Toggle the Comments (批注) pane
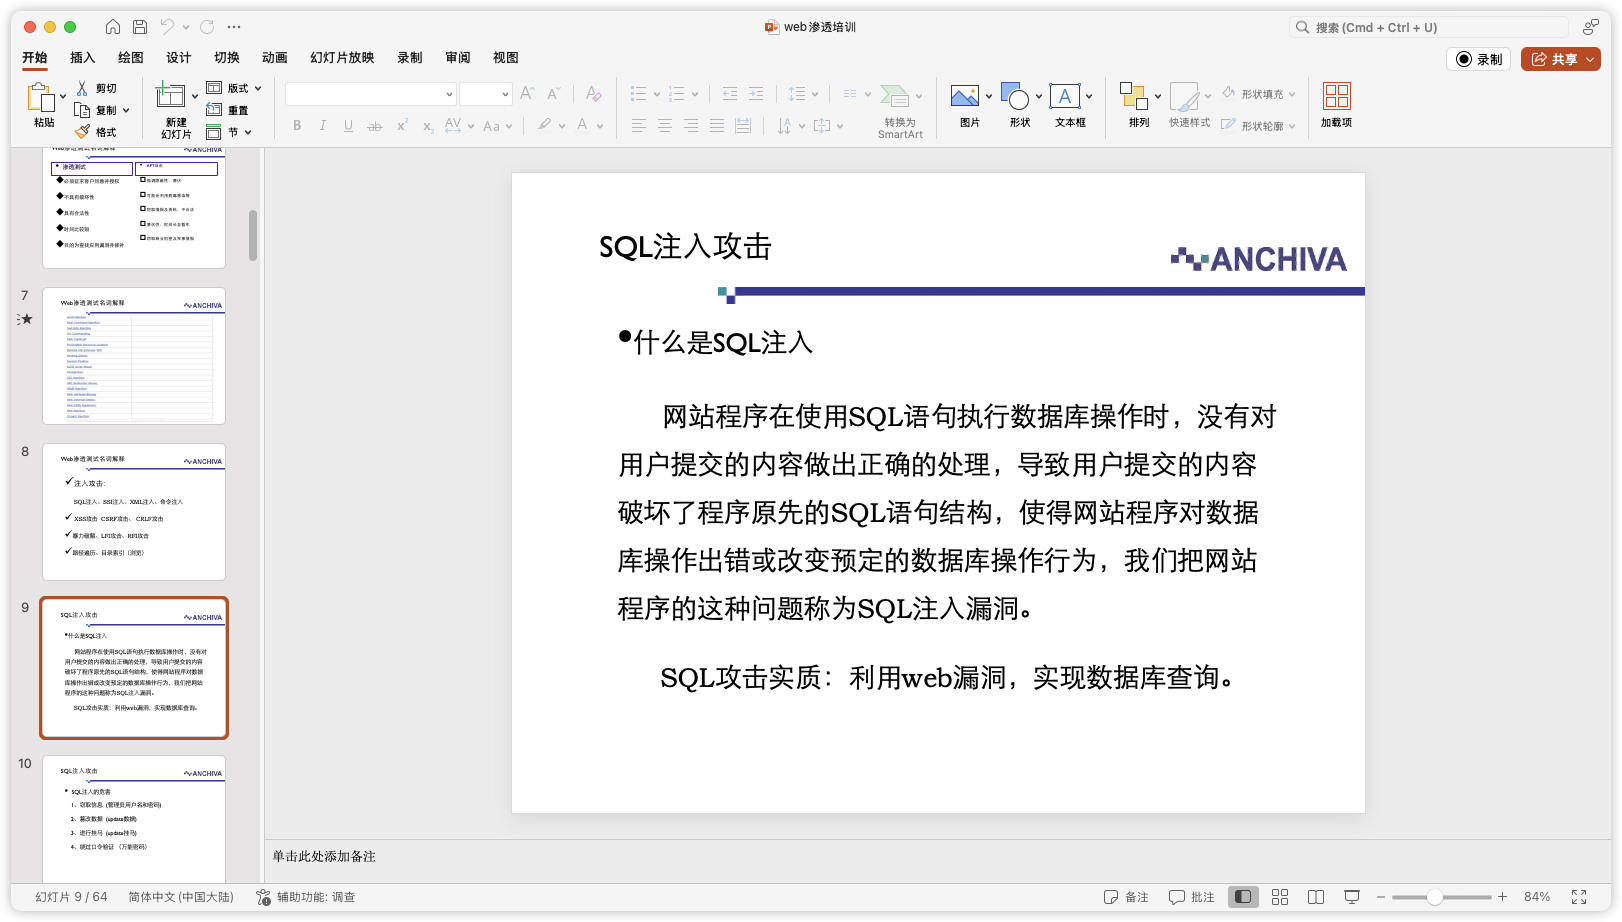Image resolution: width=1622 pixels, height=922 pixels. point(1192,897)
